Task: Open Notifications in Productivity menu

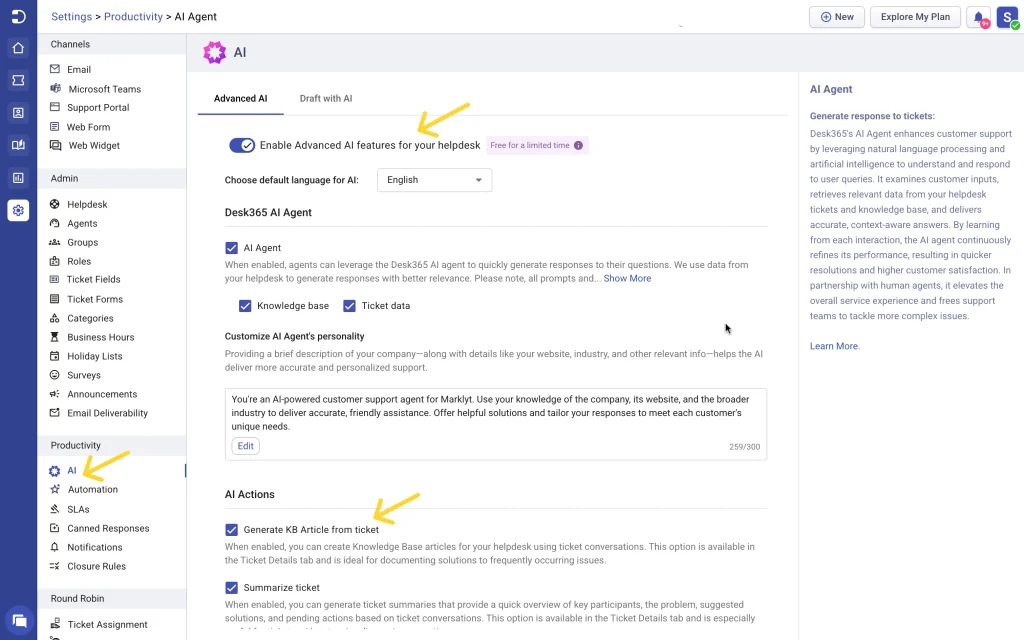Action: coord(95,547)
